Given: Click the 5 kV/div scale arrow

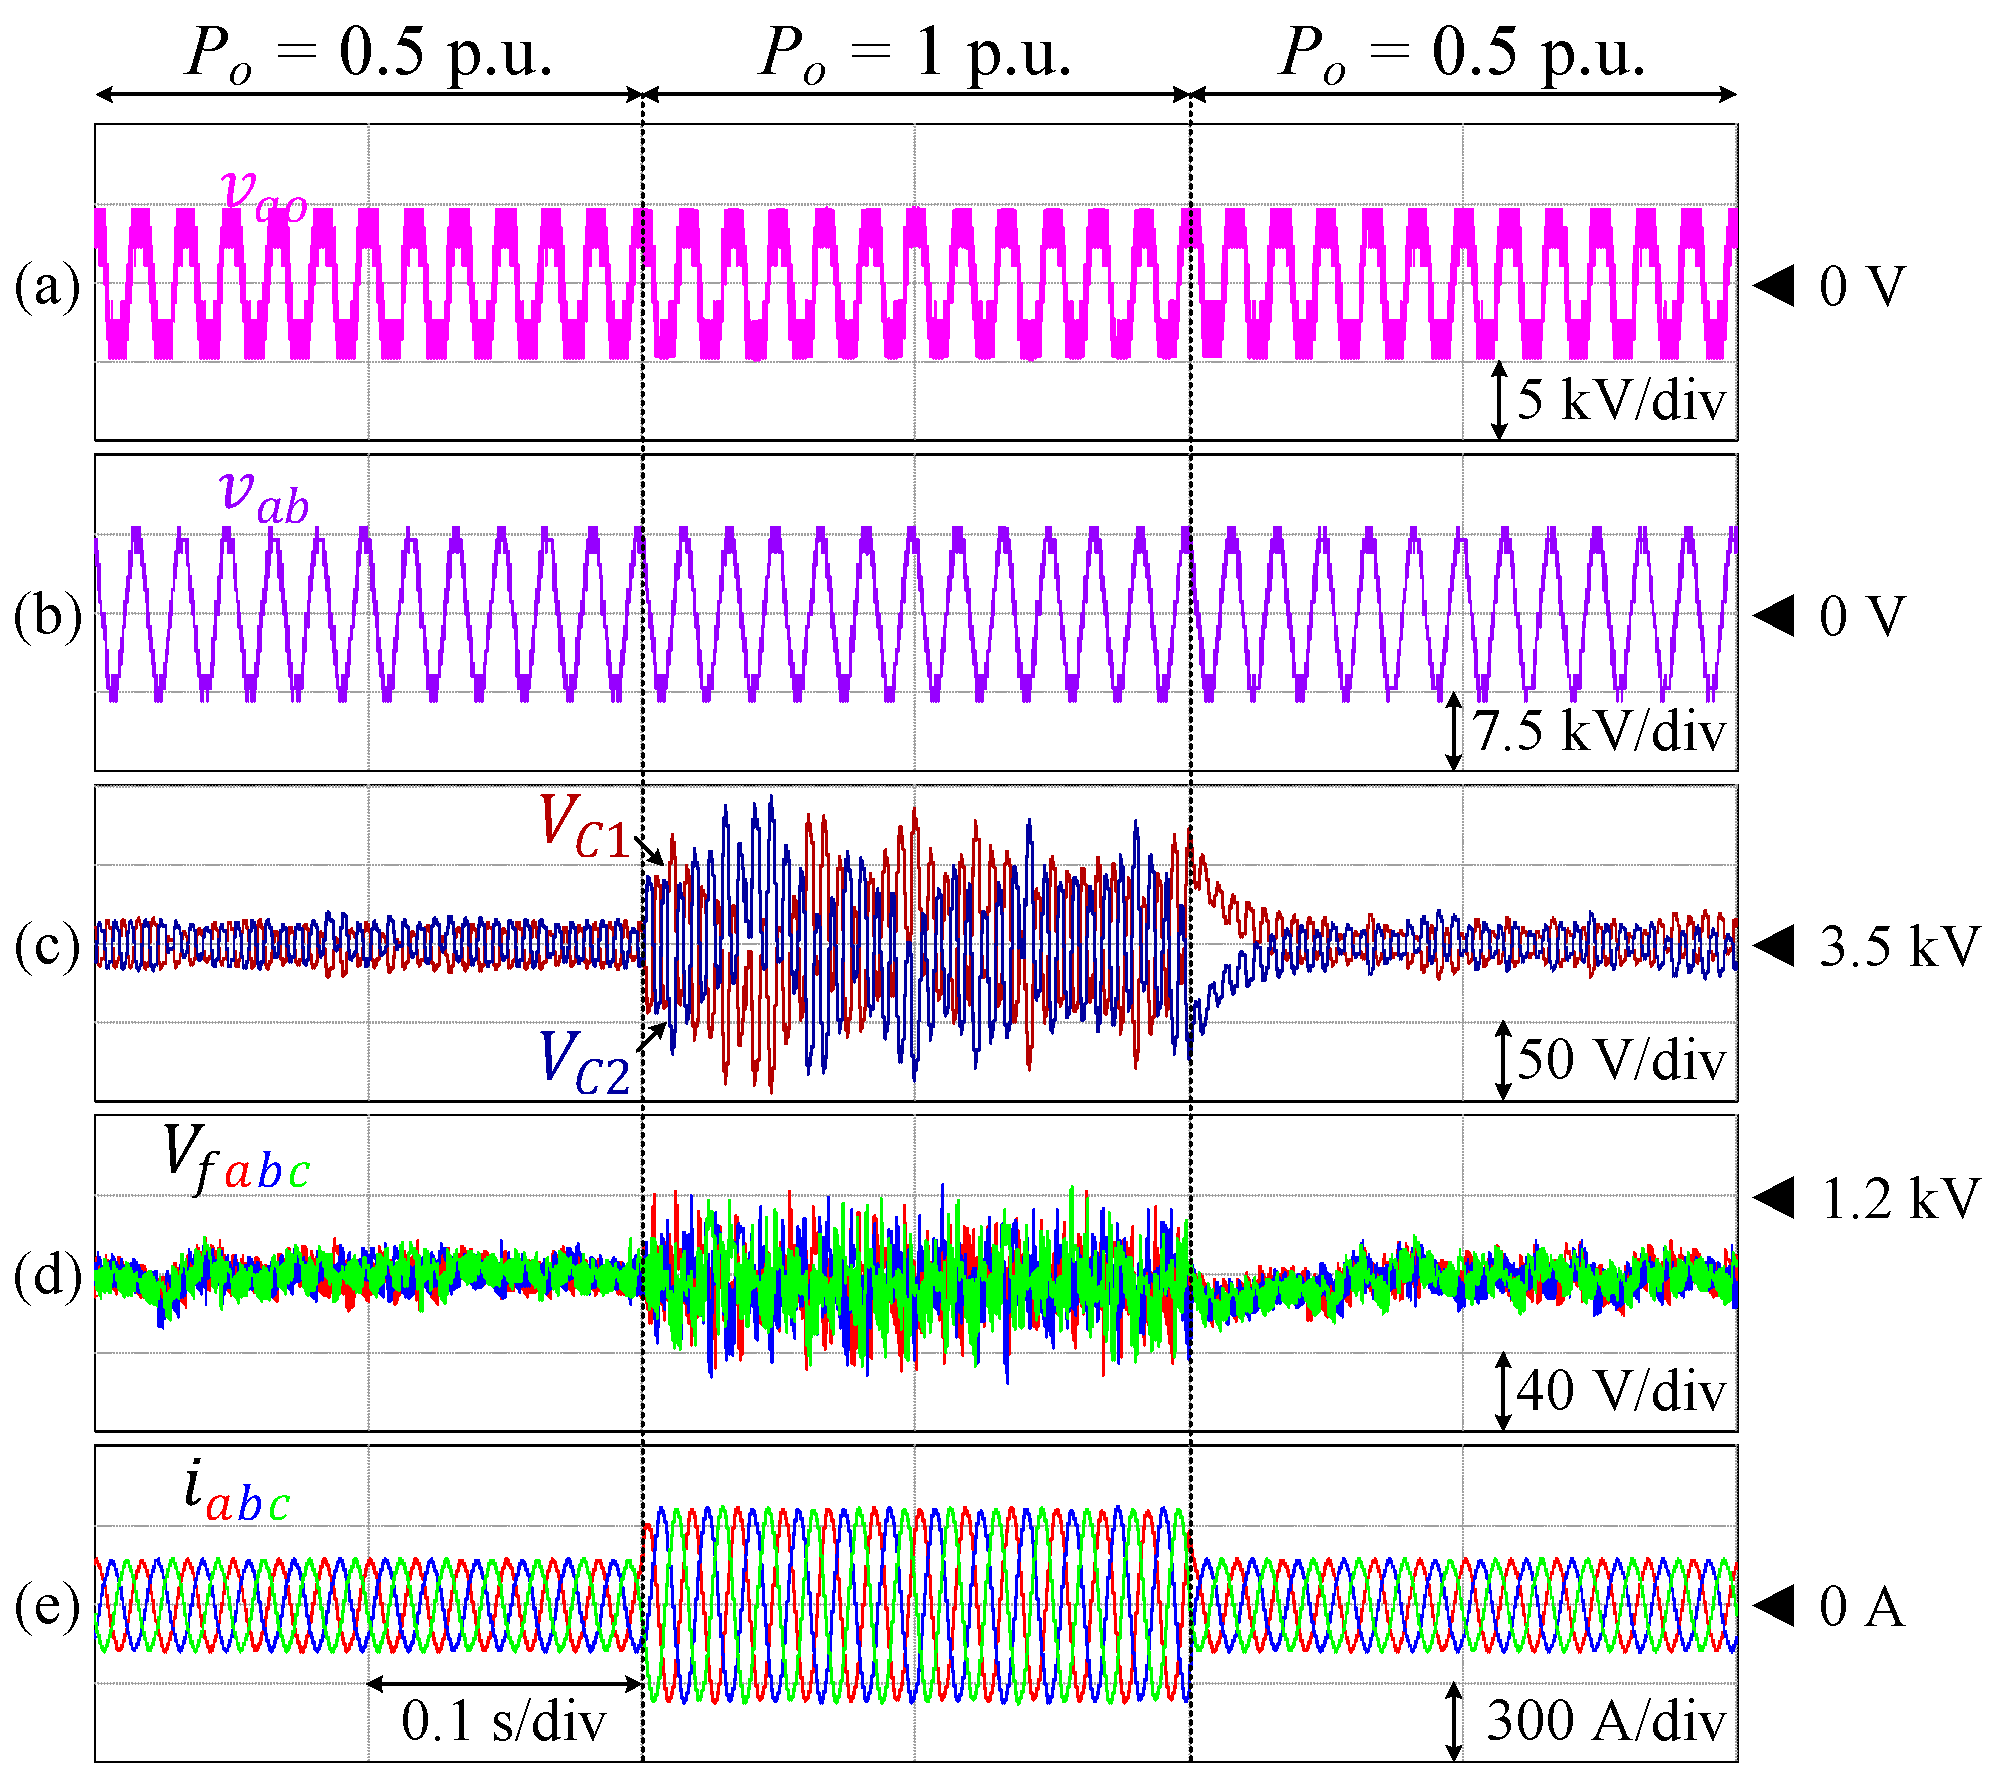Looking at the screenshot, I should point(1498,400).
